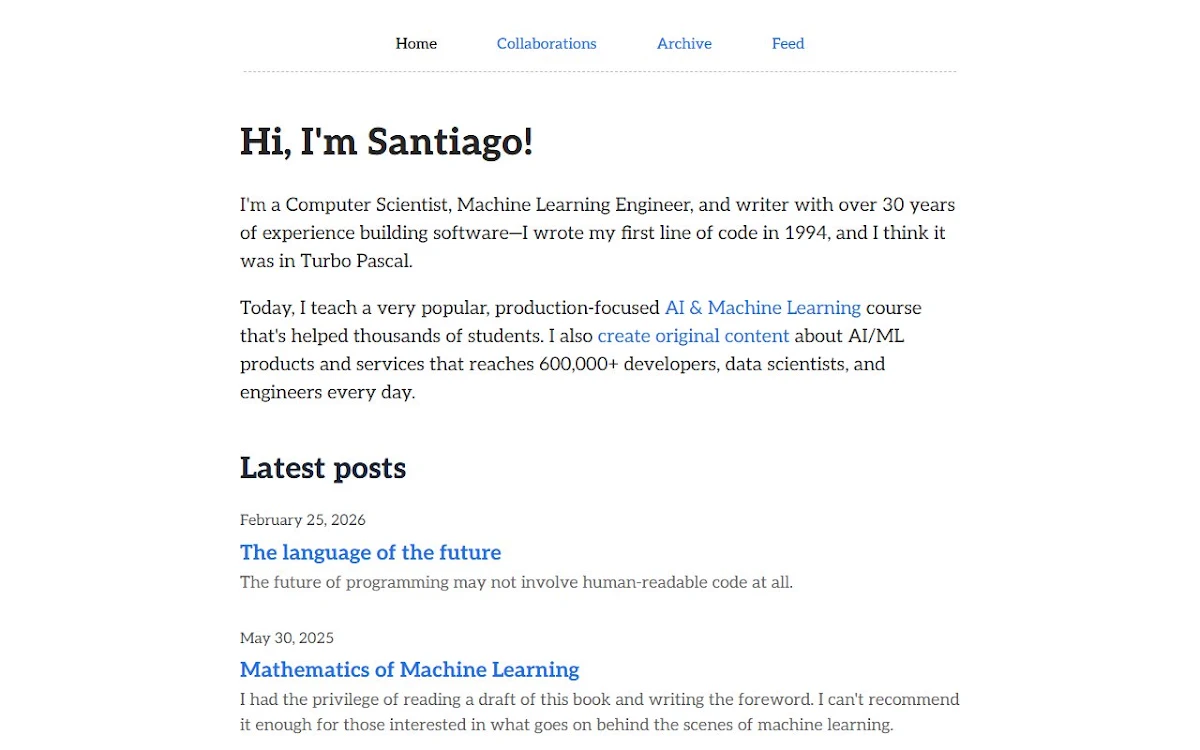Viewport: 1200px width, 750px height.
Task: Select the February 25, 2026 post date
Action: pos(303,520)
